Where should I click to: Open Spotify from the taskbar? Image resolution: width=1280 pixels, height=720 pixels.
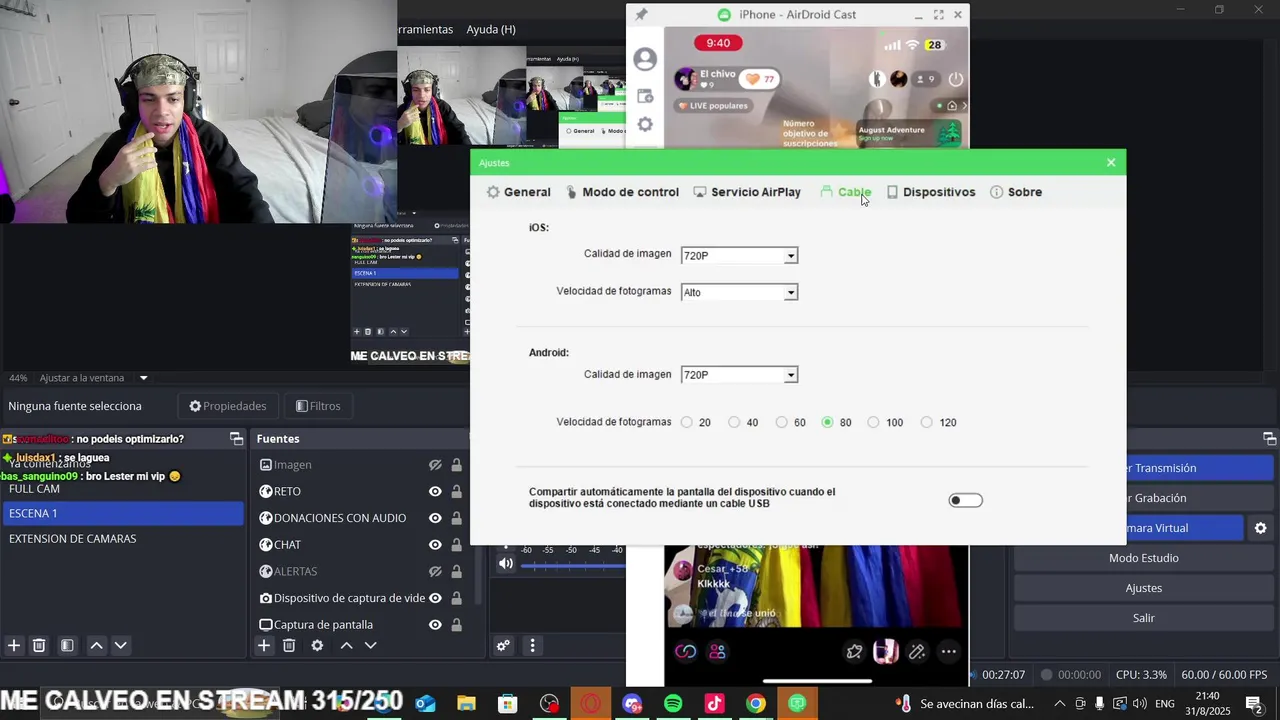(x=673, y=704)
